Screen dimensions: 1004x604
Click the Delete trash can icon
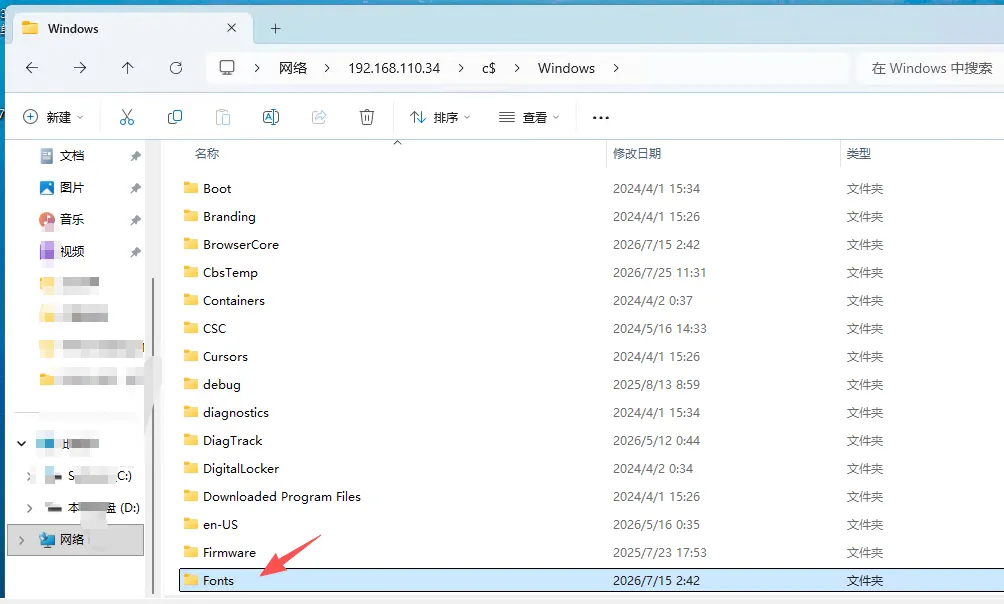pyautogui.click(x=367, y=117)
